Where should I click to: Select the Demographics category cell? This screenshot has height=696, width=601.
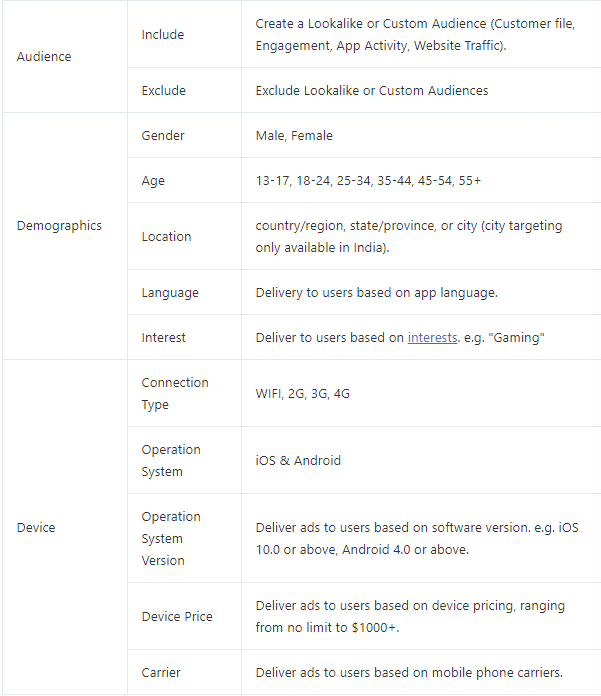click(x=59, y=226)
